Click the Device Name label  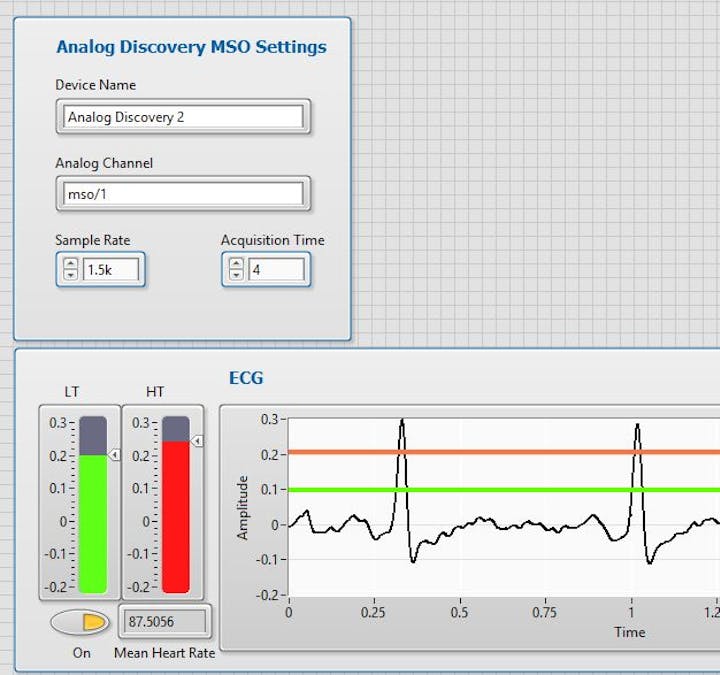coord(96,85)
